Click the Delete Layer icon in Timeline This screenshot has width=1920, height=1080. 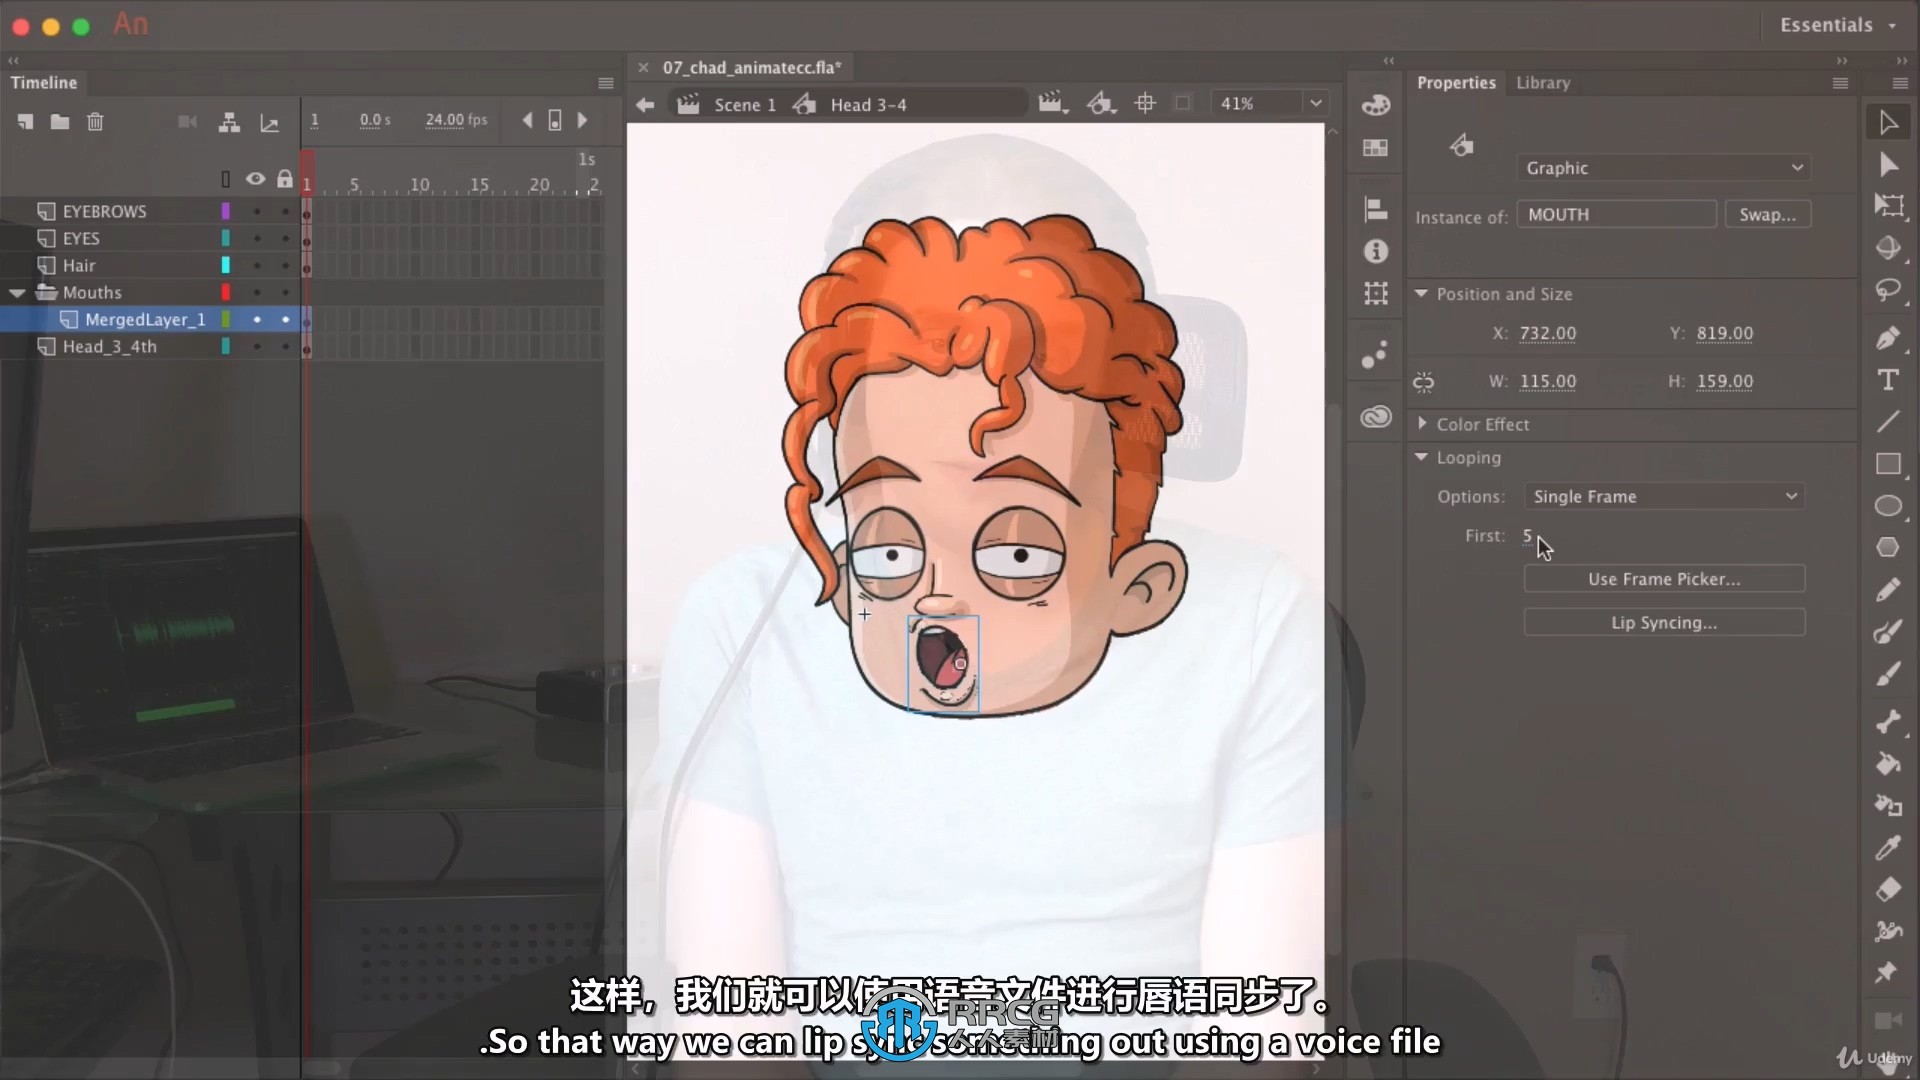click(x=94, y=120)
